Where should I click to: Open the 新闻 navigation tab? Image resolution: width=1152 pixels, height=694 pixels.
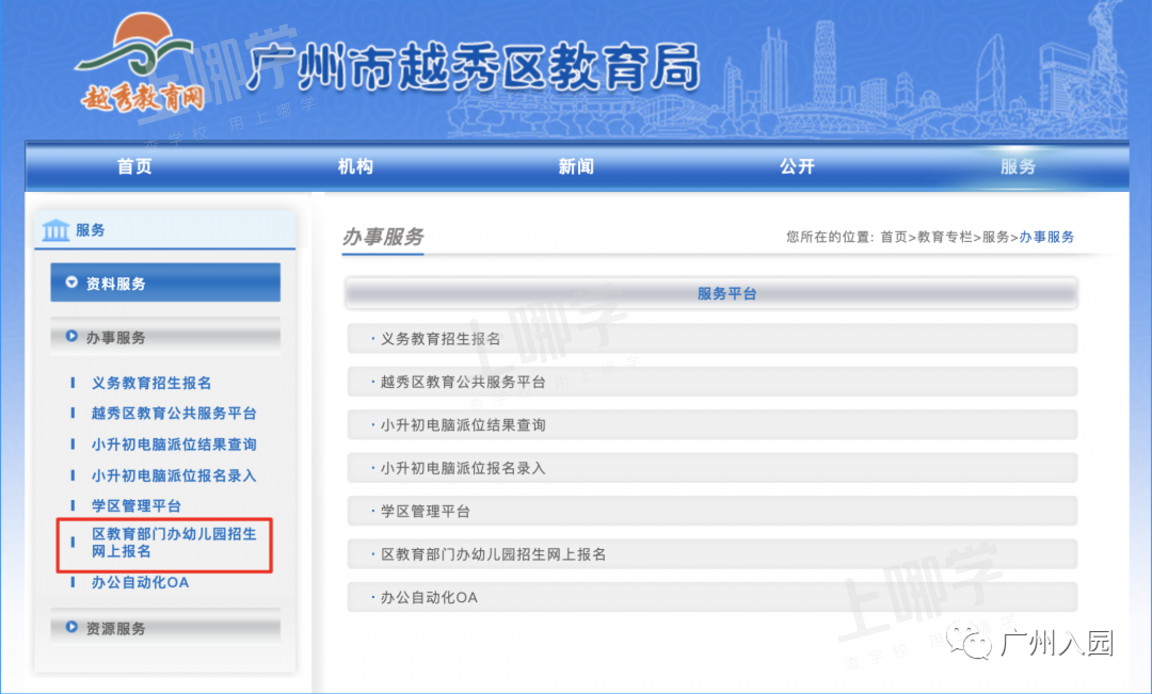tap(576, 167)
